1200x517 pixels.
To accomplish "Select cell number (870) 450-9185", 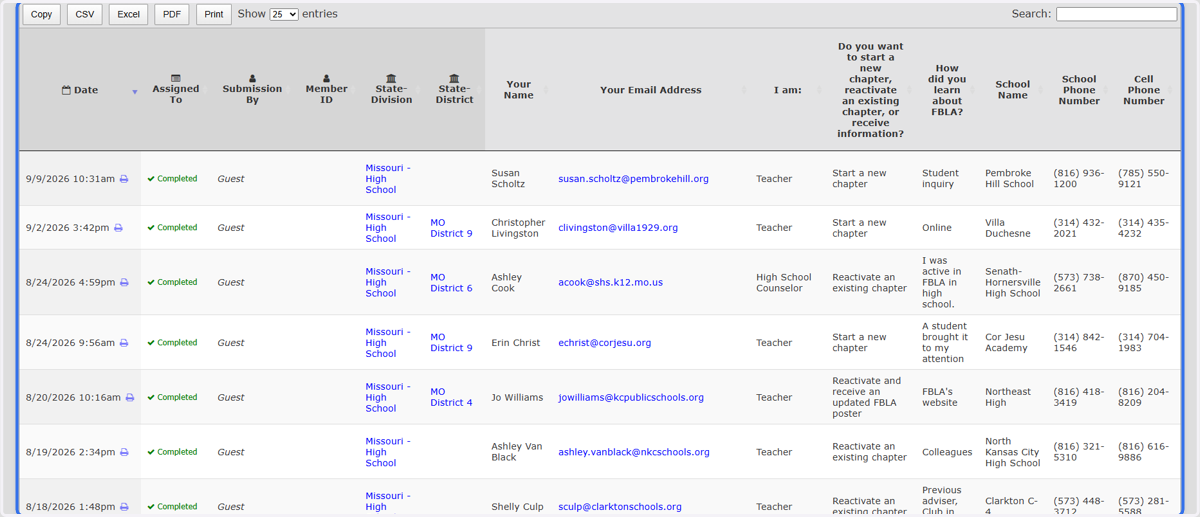I will pos(1143,283).
